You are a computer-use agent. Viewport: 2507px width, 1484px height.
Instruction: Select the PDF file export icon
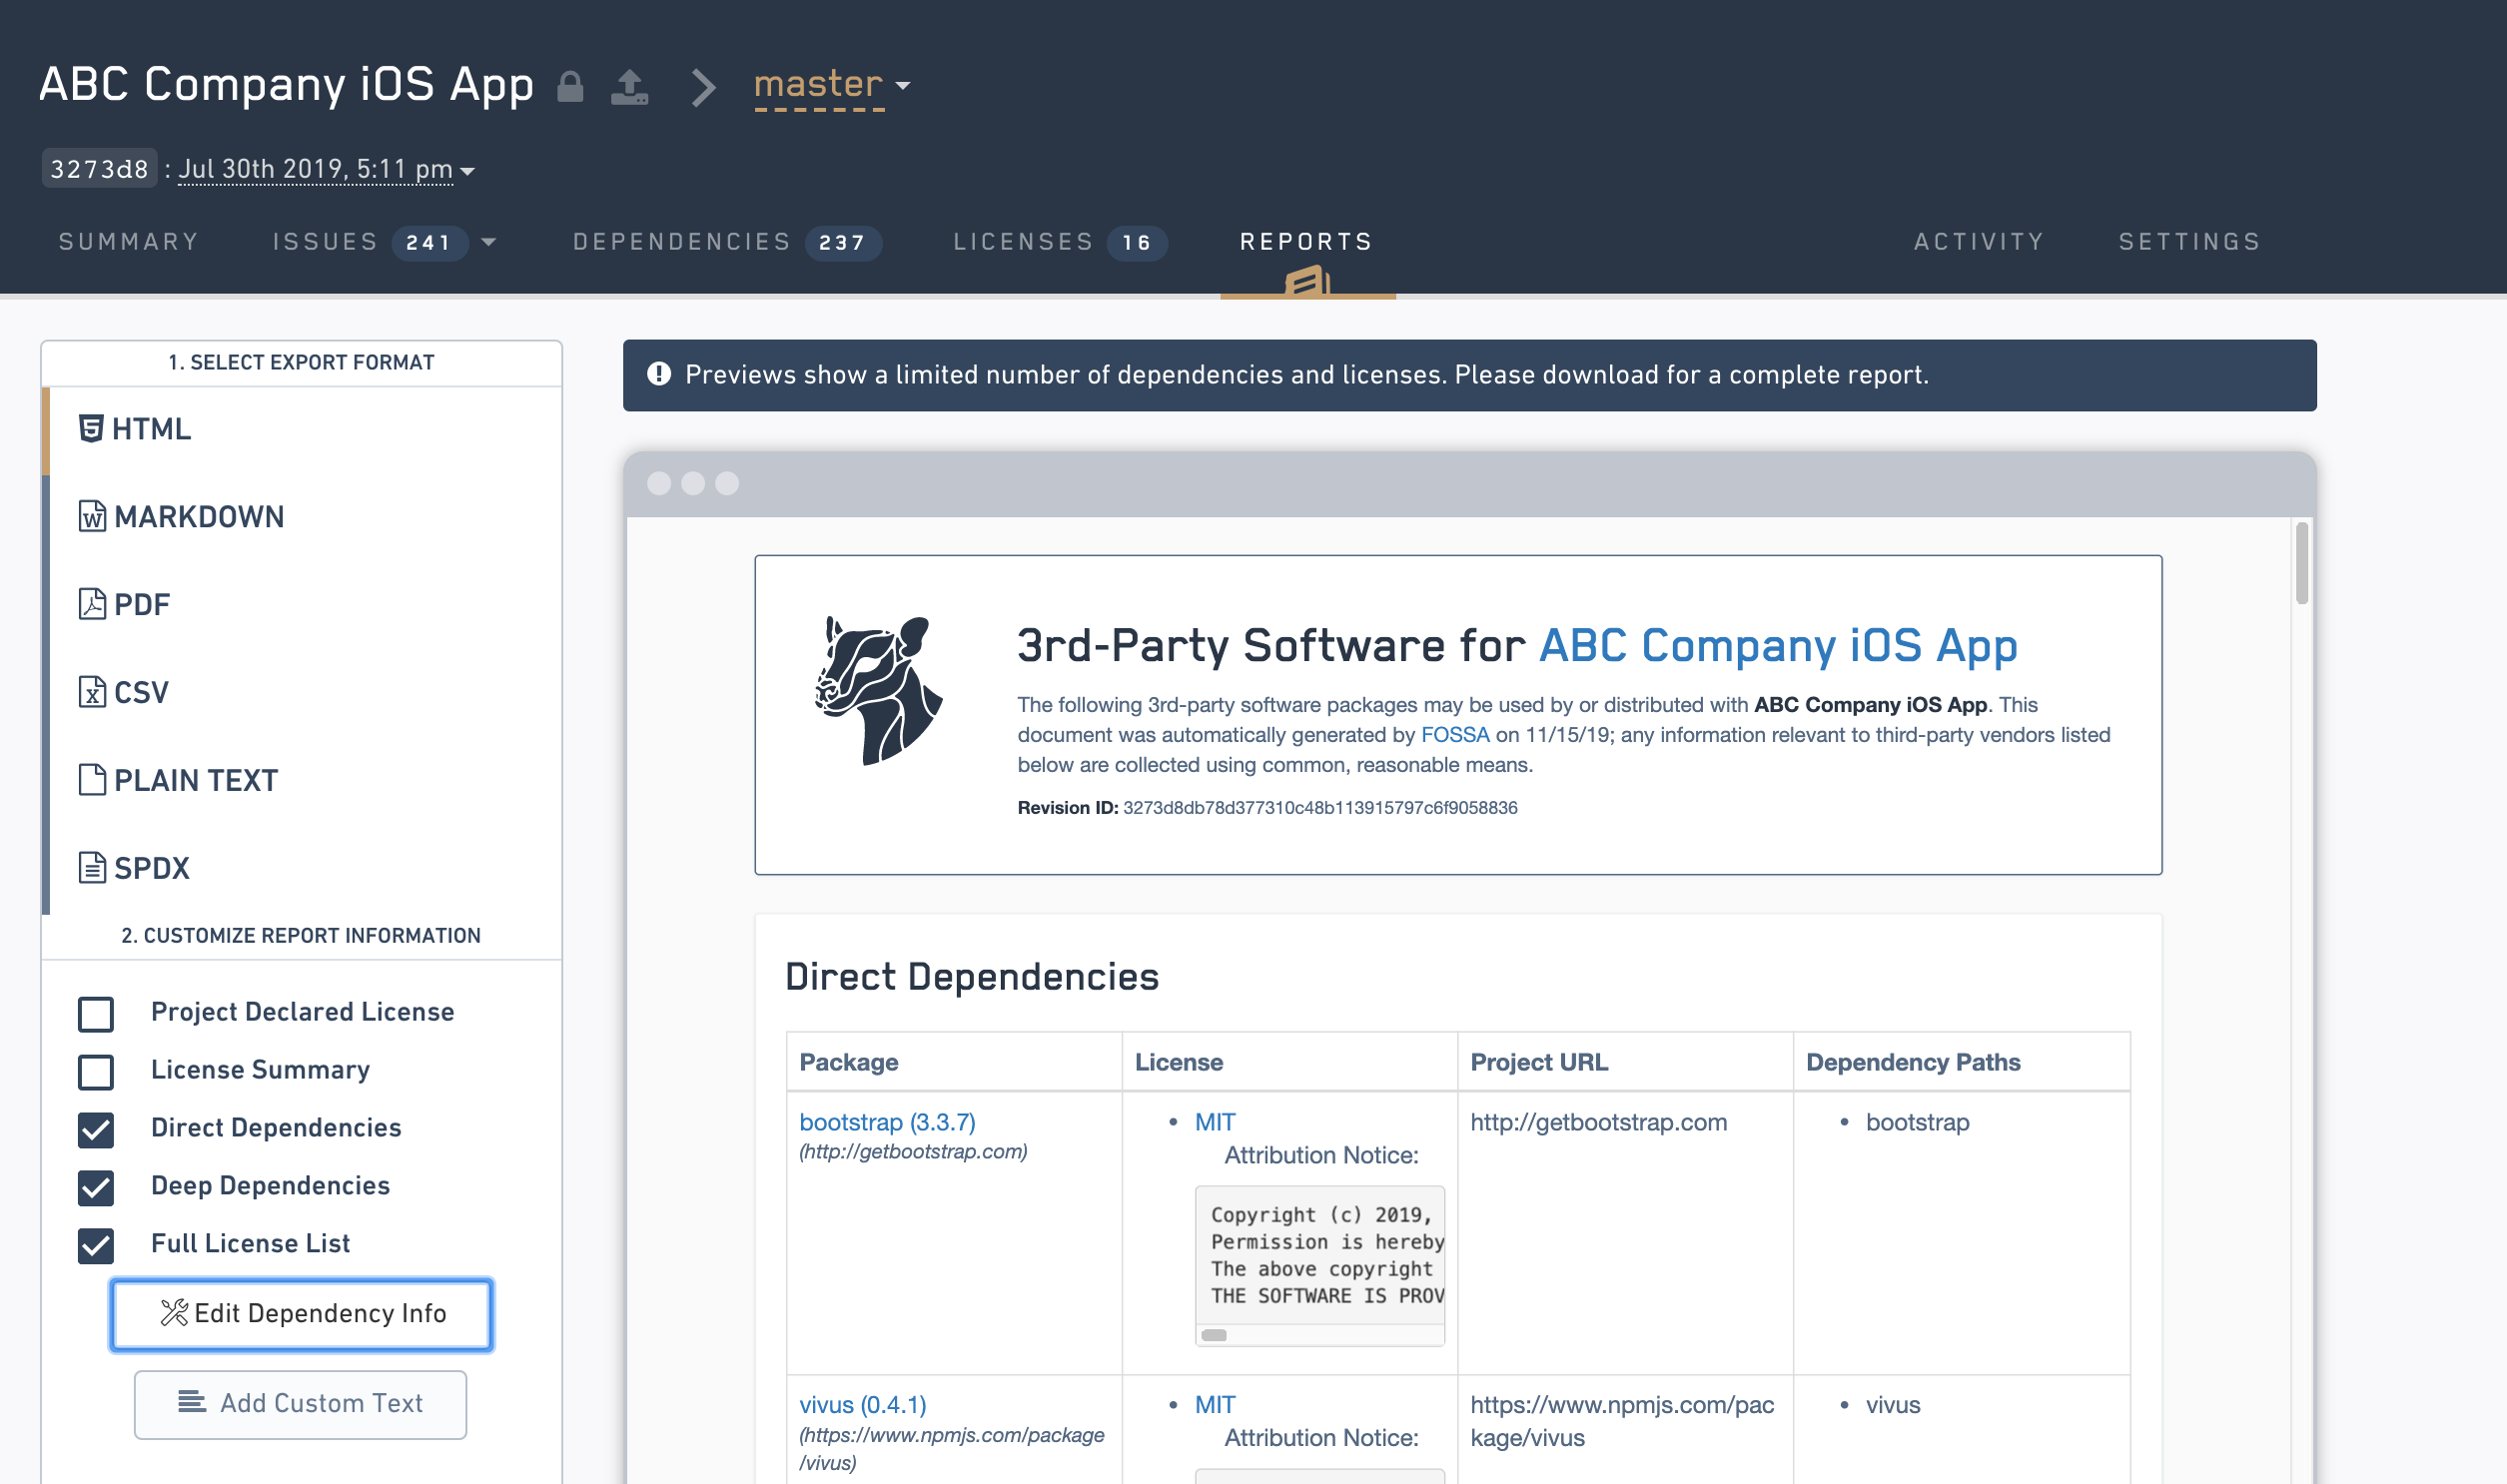tap(91, 604)
